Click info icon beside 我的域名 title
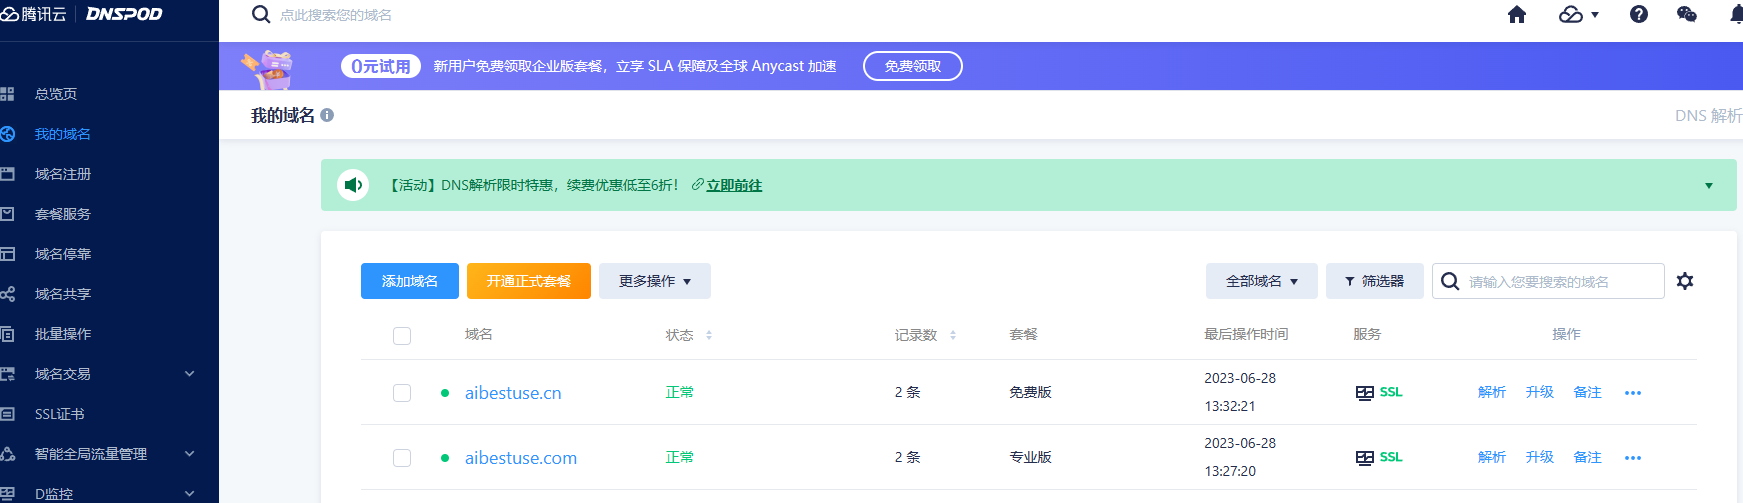Viewport: 1743px width, 503px height. (x=327, y=115)
